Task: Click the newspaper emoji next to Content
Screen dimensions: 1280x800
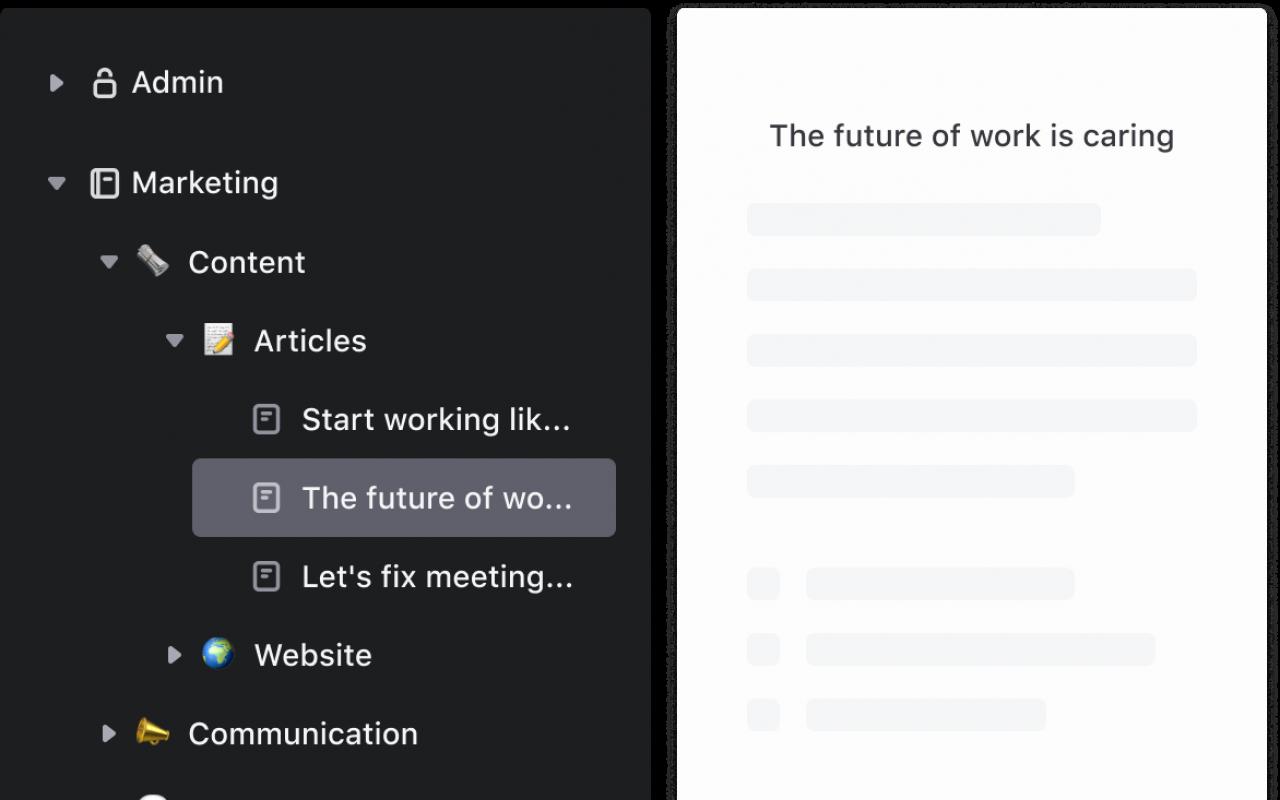Action: point(153,261)
